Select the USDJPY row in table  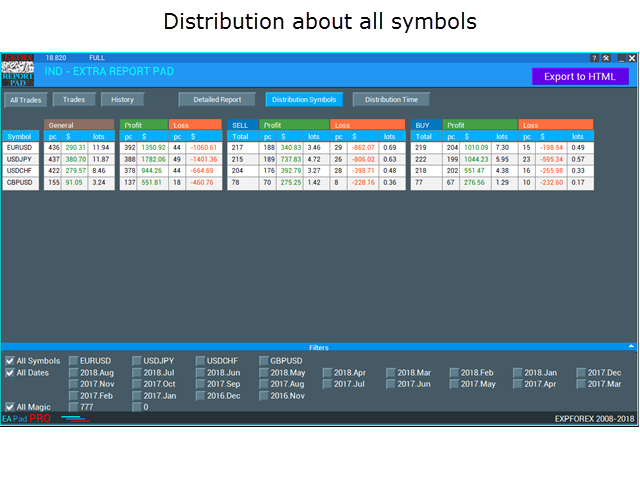20,159
